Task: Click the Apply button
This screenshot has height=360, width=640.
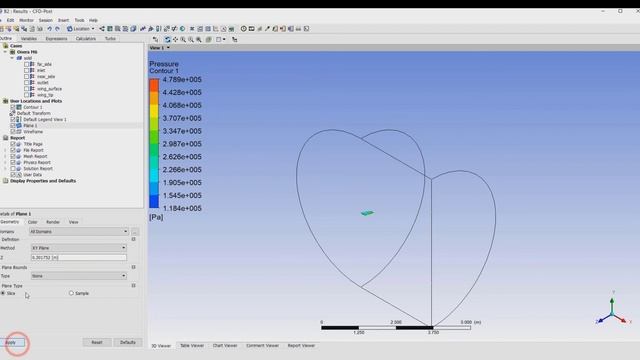Action: pyautogui.click(x=12, y=342)
